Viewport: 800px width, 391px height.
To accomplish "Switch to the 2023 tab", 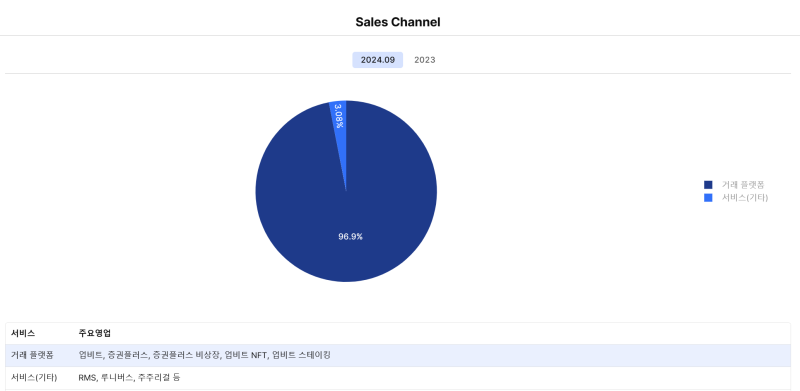I will click(x=424, y=60).
